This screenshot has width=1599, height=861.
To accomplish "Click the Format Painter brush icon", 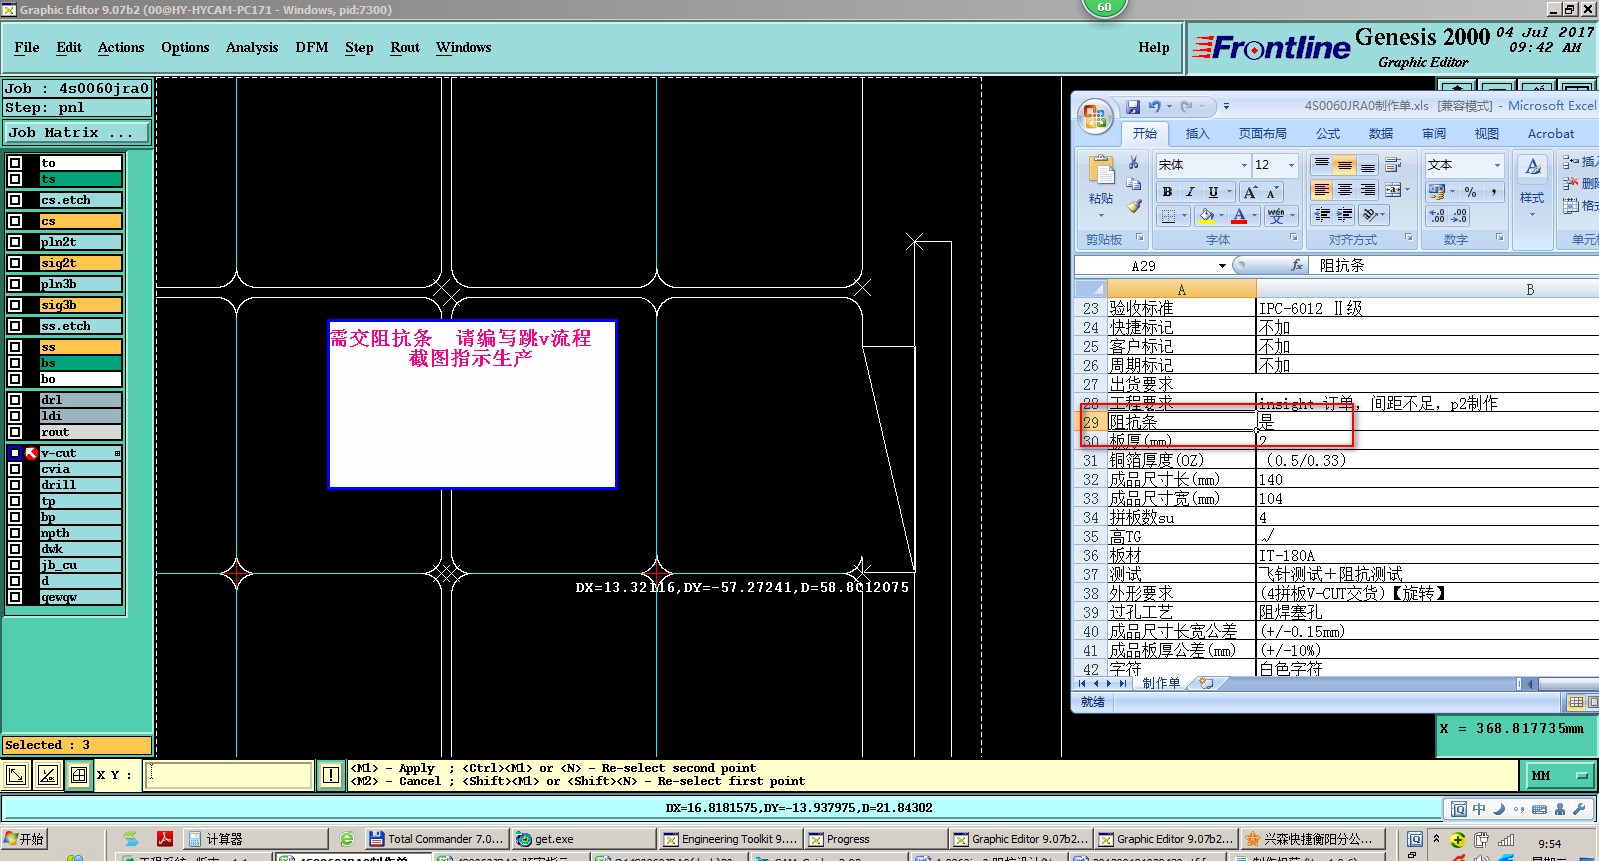I will coord(1134,207).
